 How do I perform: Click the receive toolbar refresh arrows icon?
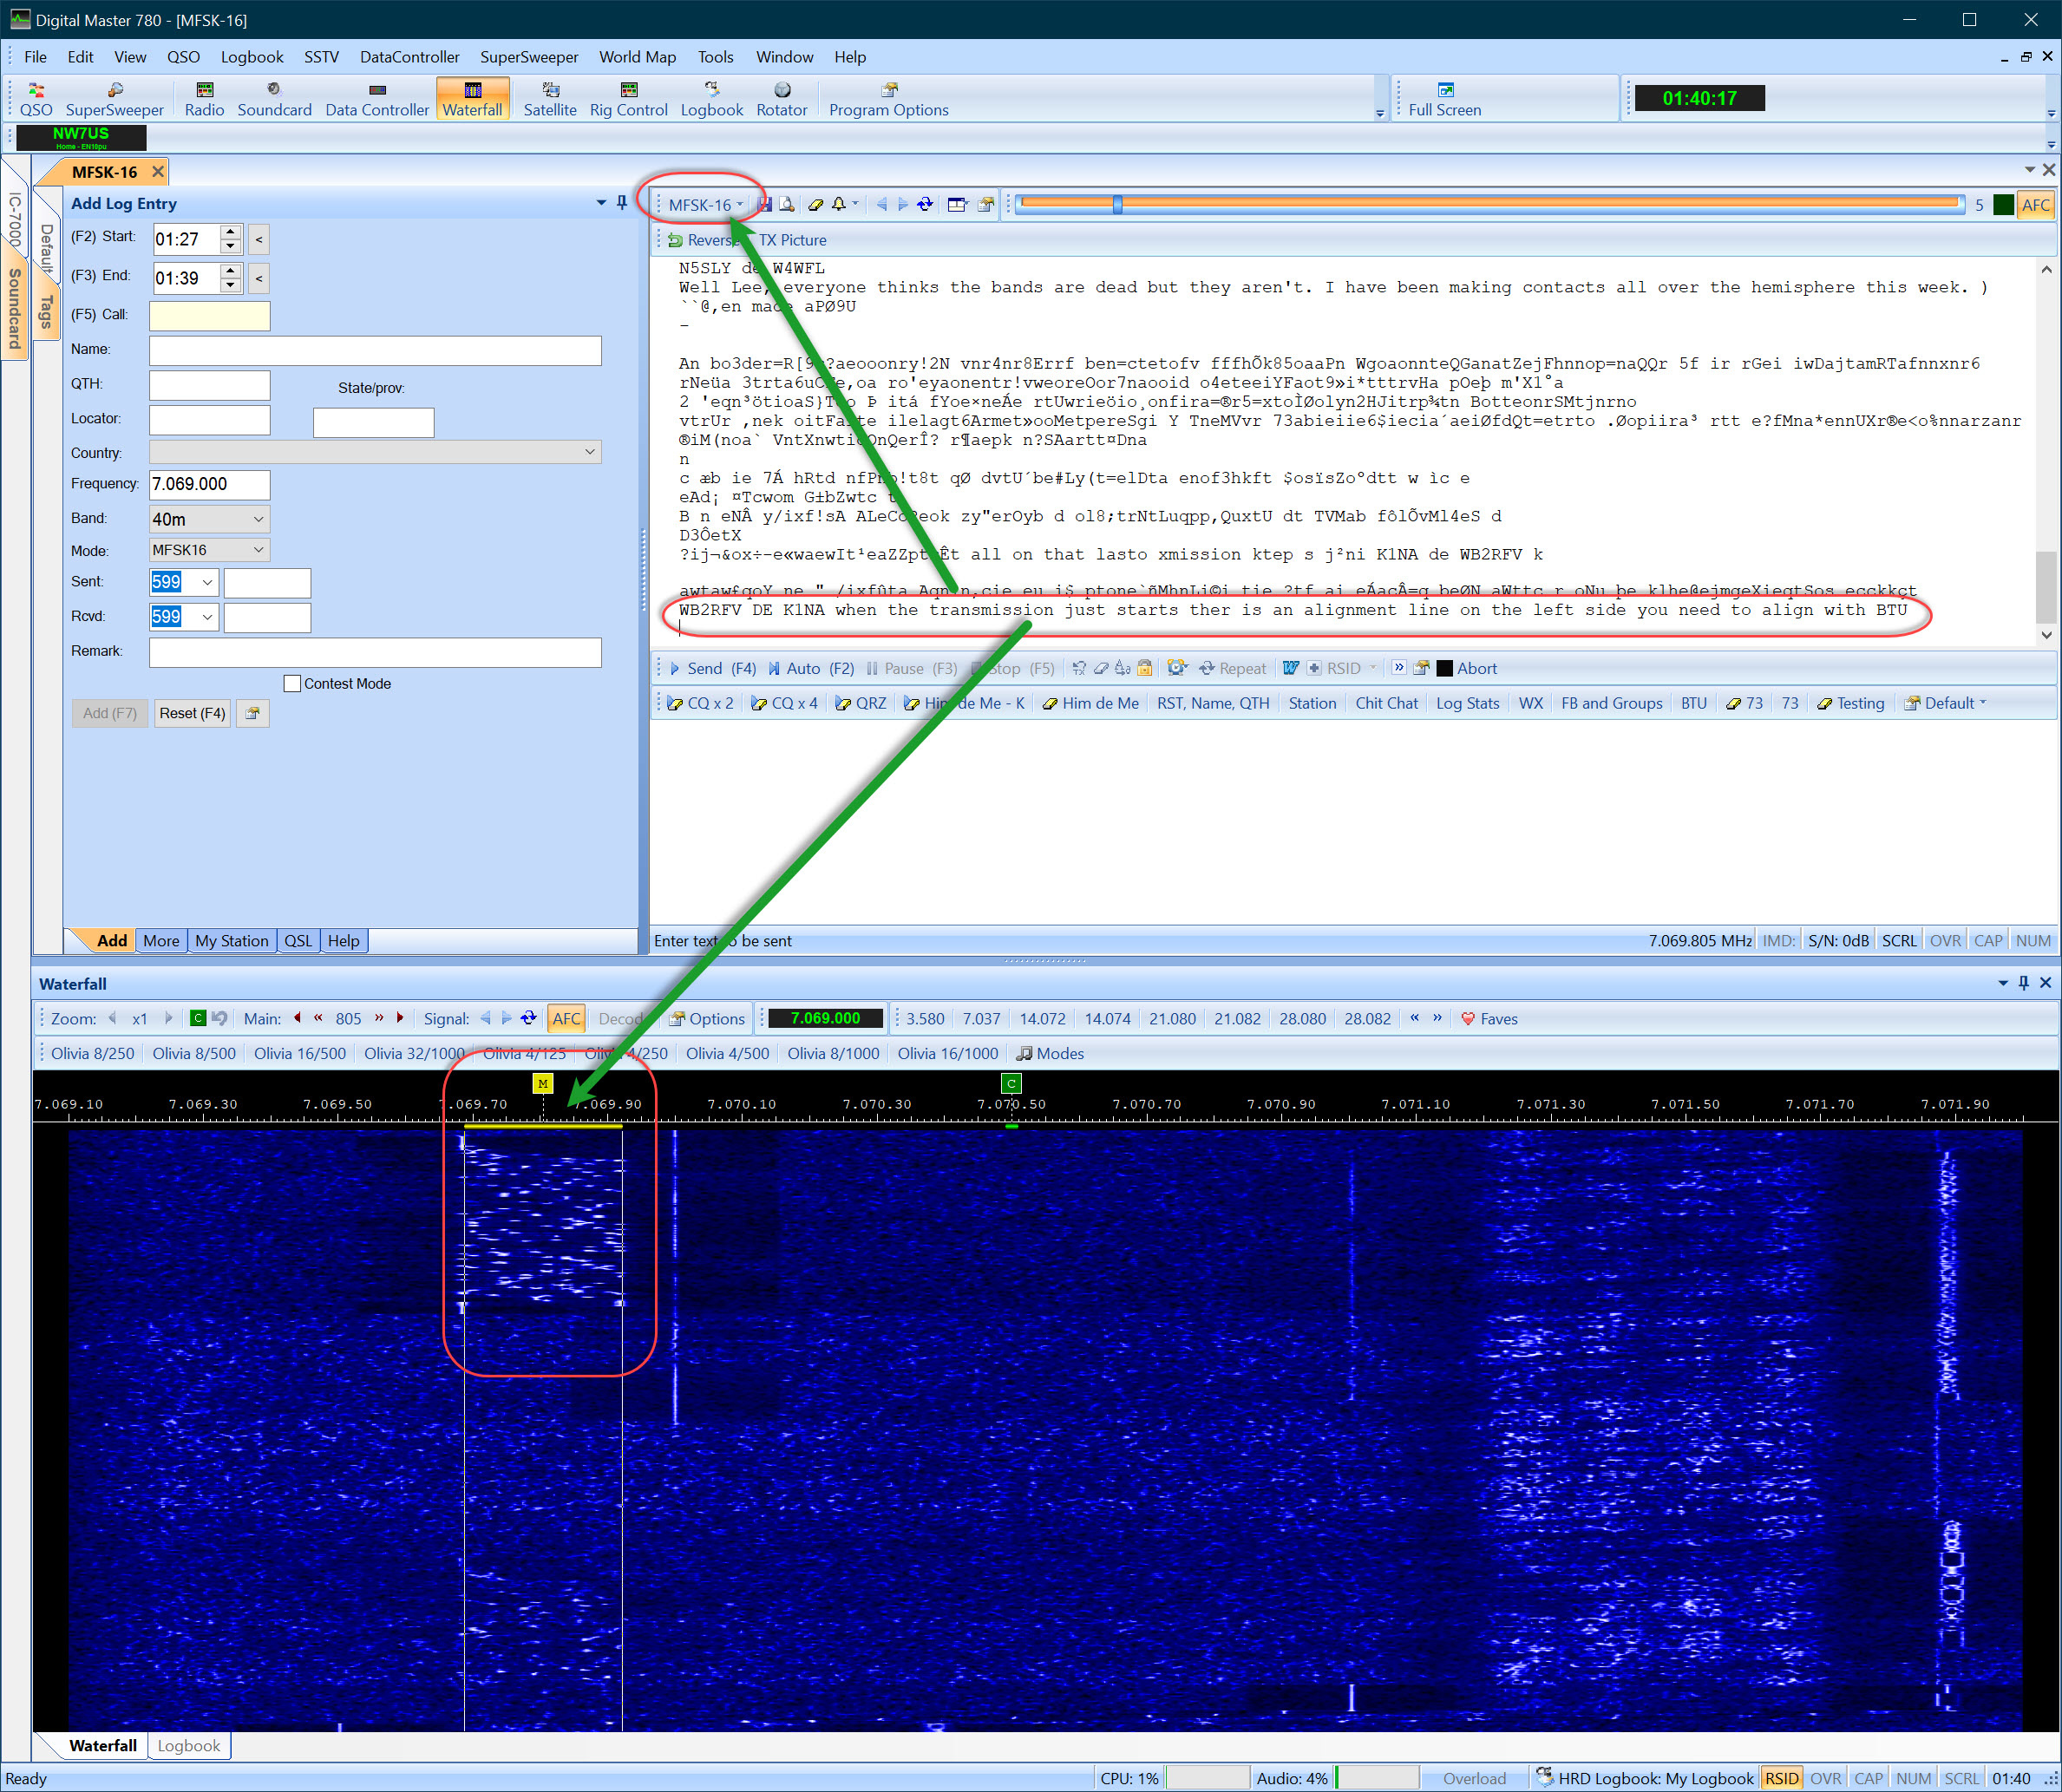[x=925, y=205]
